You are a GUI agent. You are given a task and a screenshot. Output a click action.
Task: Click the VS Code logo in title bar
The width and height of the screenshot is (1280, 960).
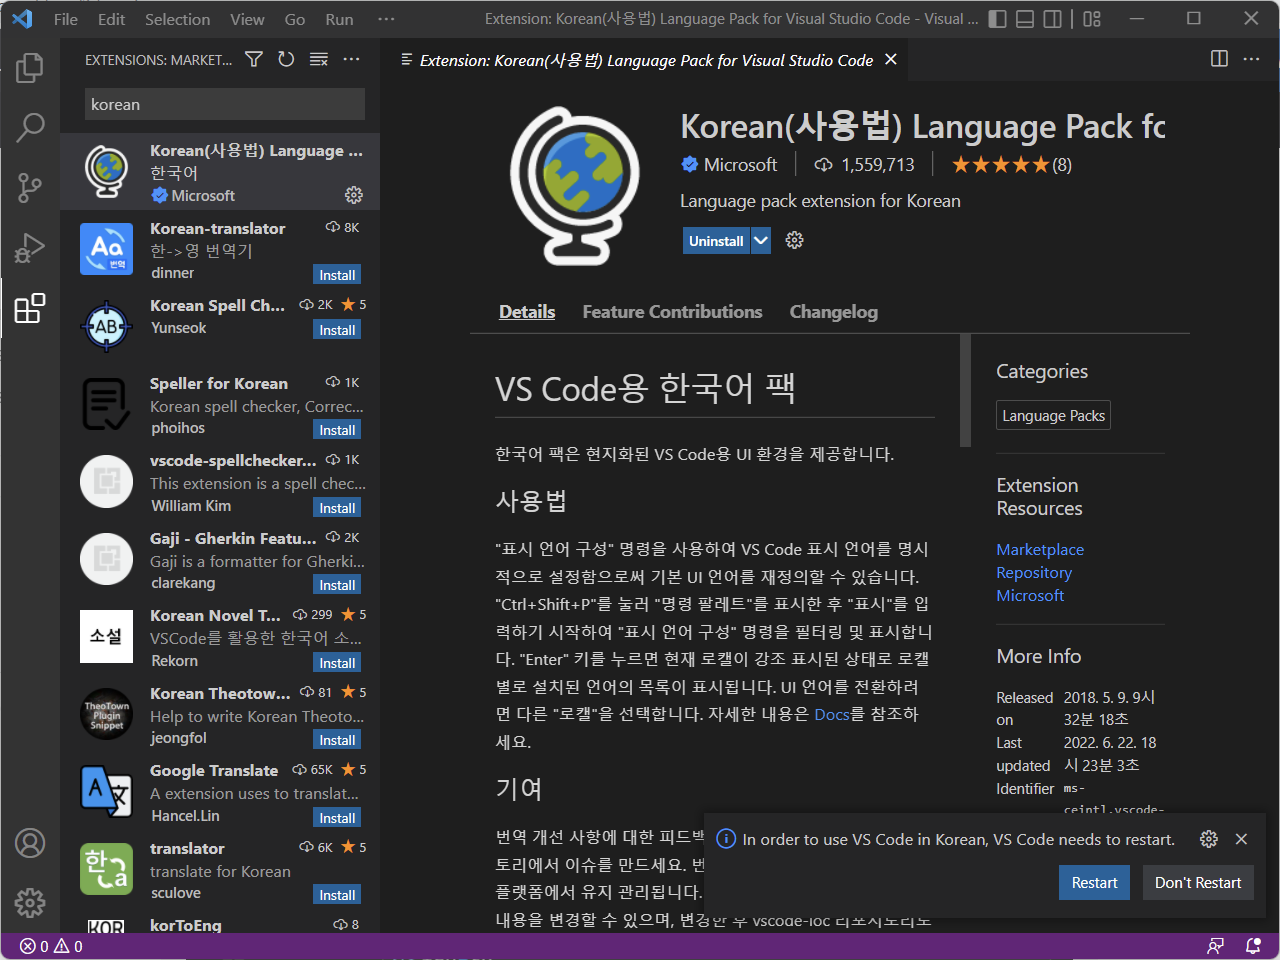pos(22,19)
